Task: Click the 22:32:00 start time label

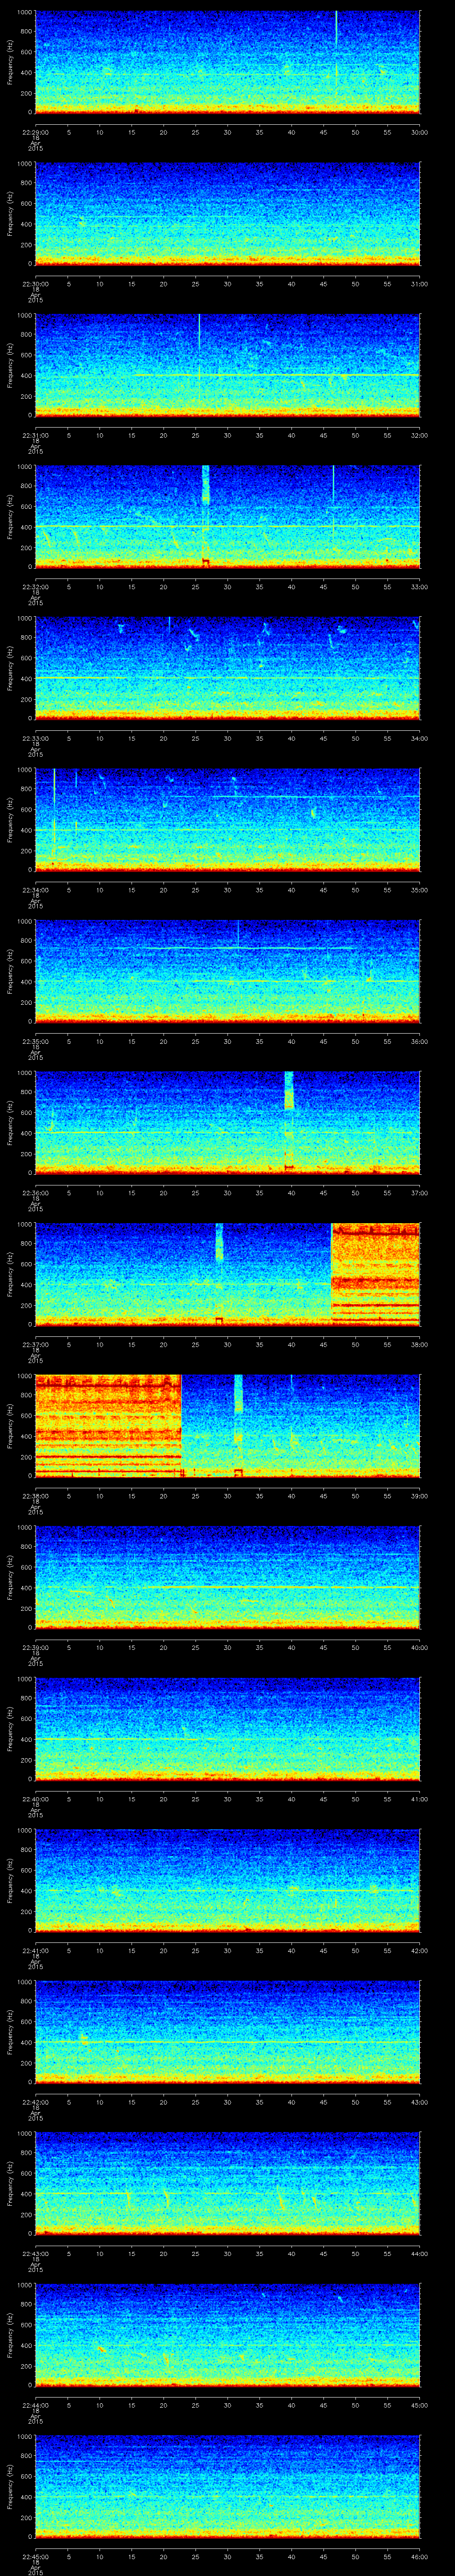Action: click(x=35, y=587)
